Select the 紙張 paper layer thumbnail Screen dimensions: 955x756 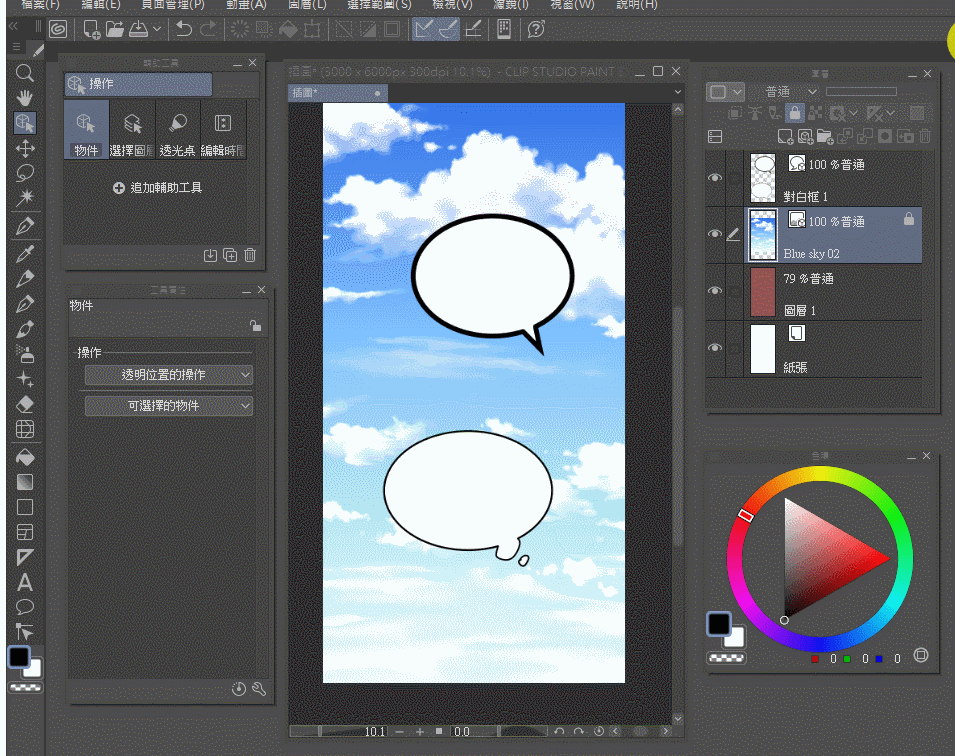click(763, 348)
